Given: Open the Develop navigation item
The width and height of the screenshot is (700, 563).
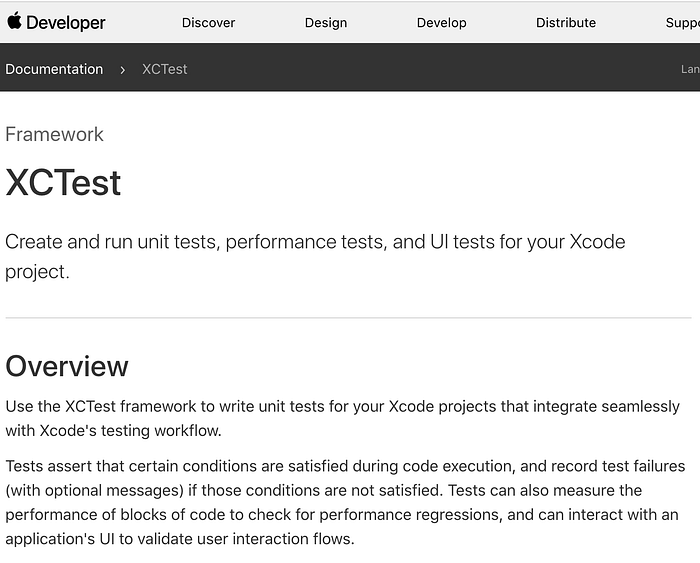Looking at the screenshot, I should 441,22.
